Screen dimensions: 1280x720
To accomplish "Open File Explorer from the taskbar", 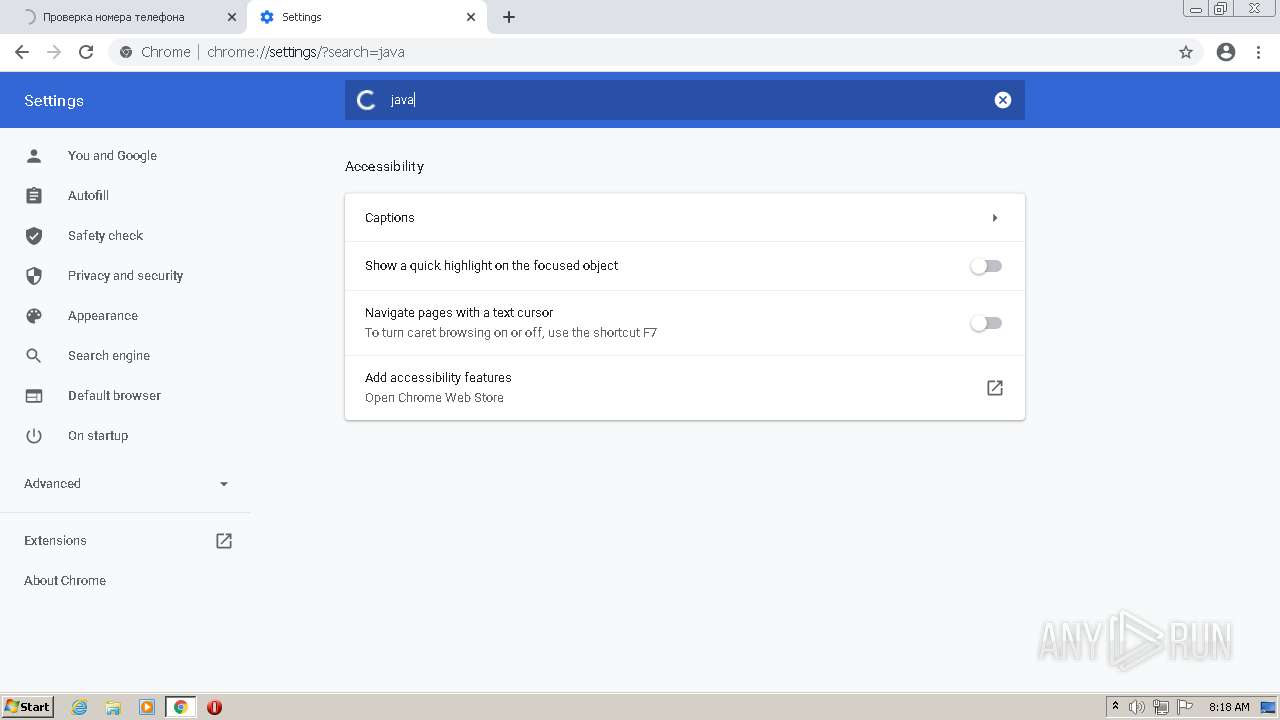I will [x=113, y=707].
